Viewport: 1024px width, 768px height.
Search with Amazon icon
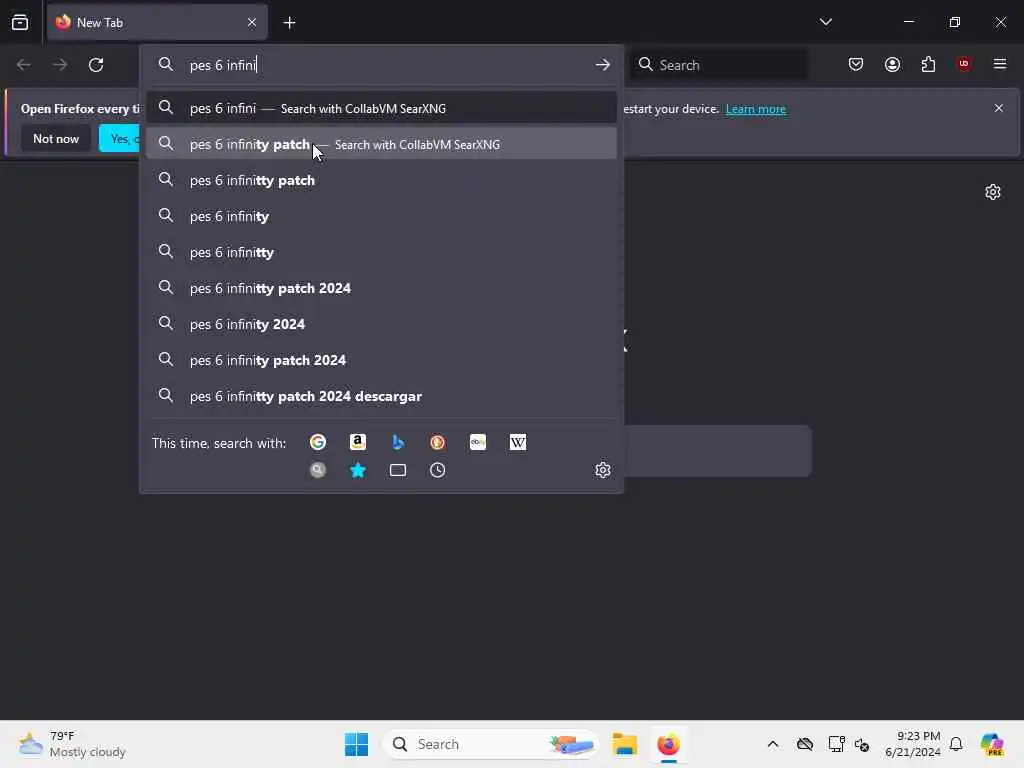point(358,442)
